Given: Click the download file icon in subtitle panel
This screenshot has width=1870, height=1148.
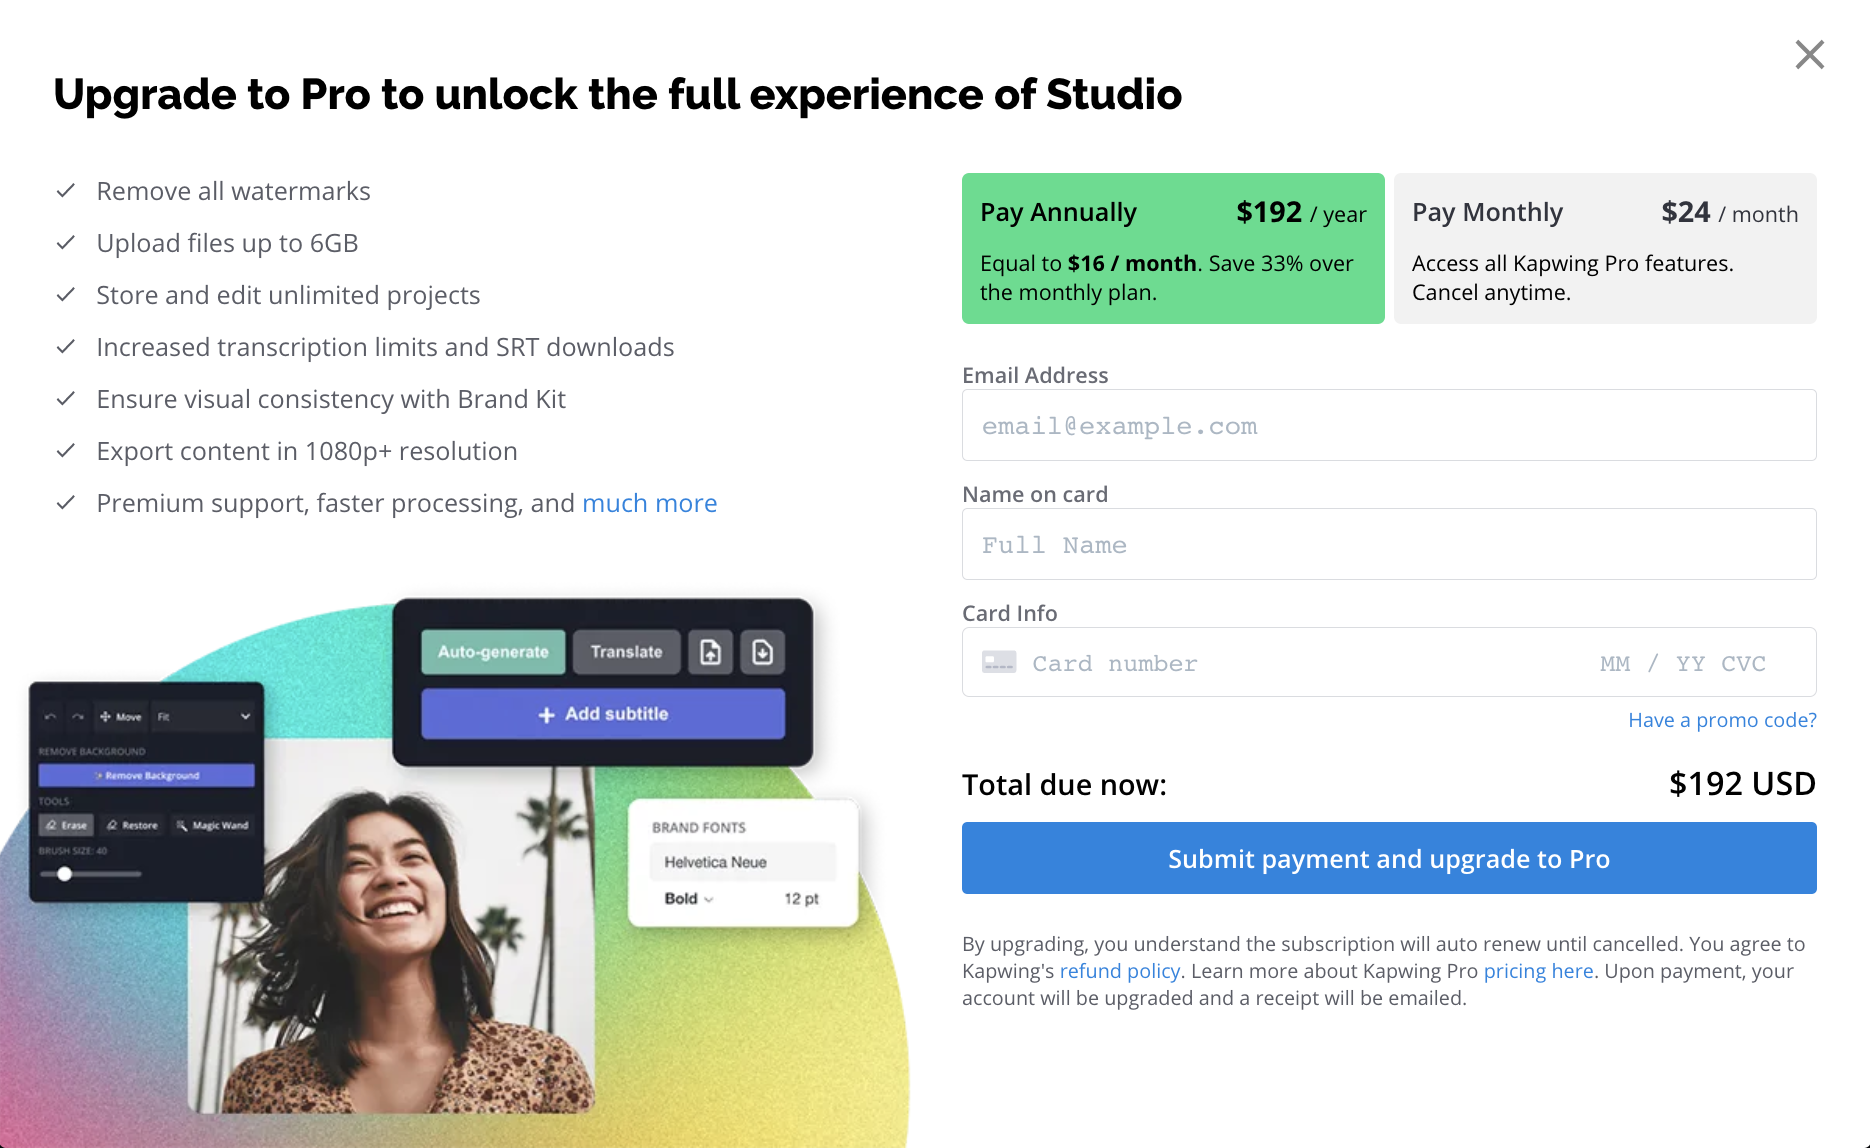Looking at the screenshot, I should point(762,652).
